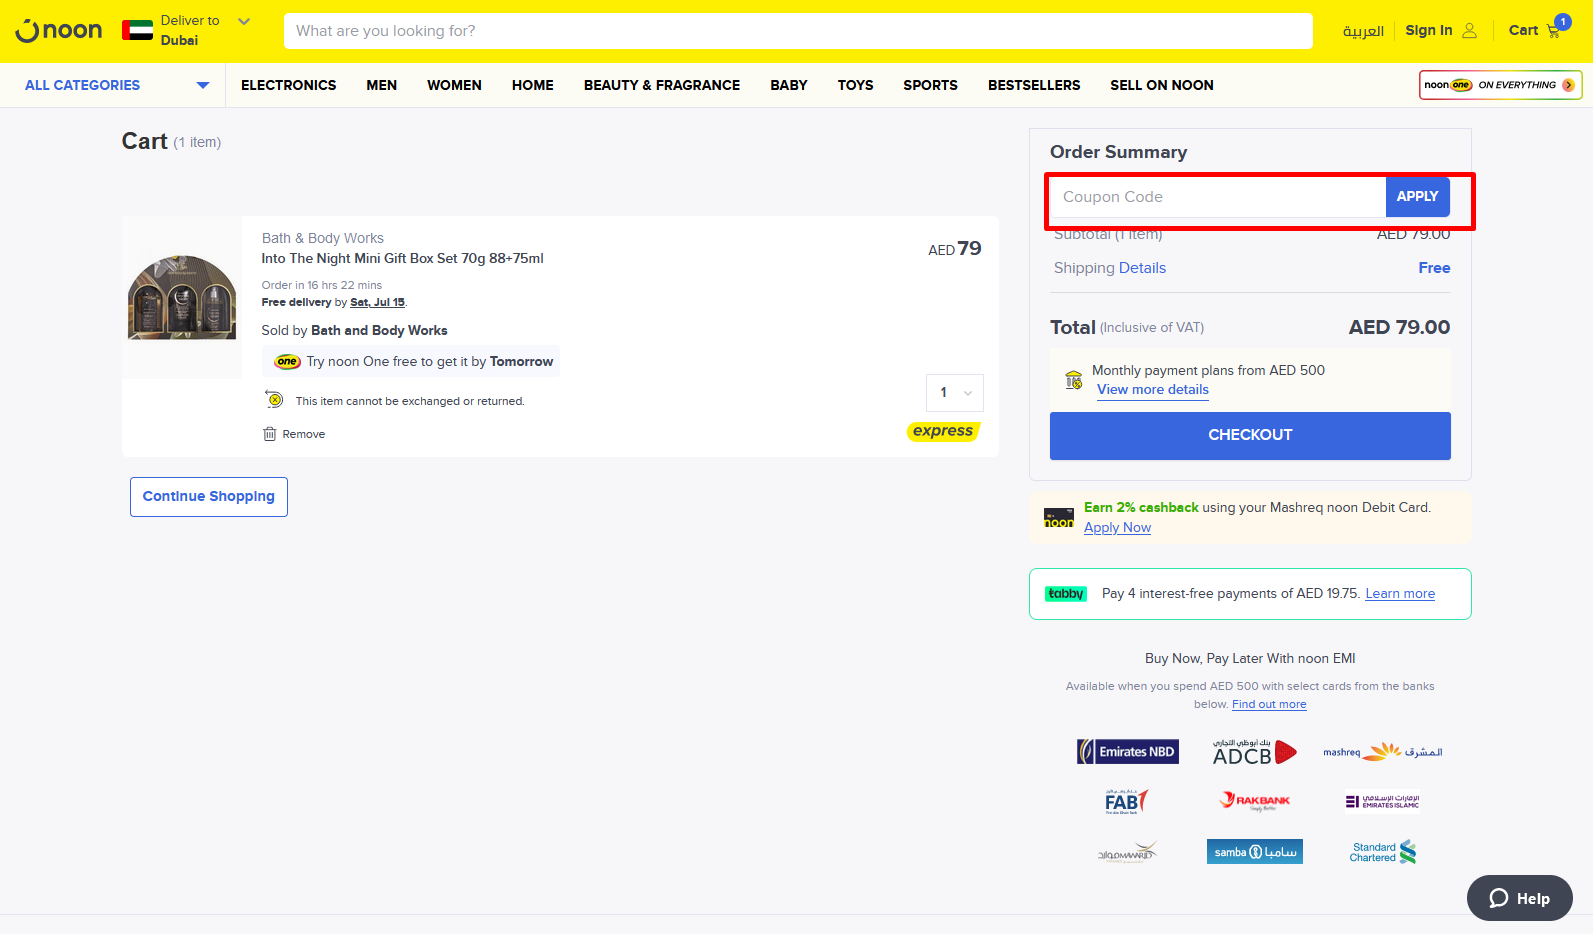Click the UAE flag delivery icon

coord(138,31)
